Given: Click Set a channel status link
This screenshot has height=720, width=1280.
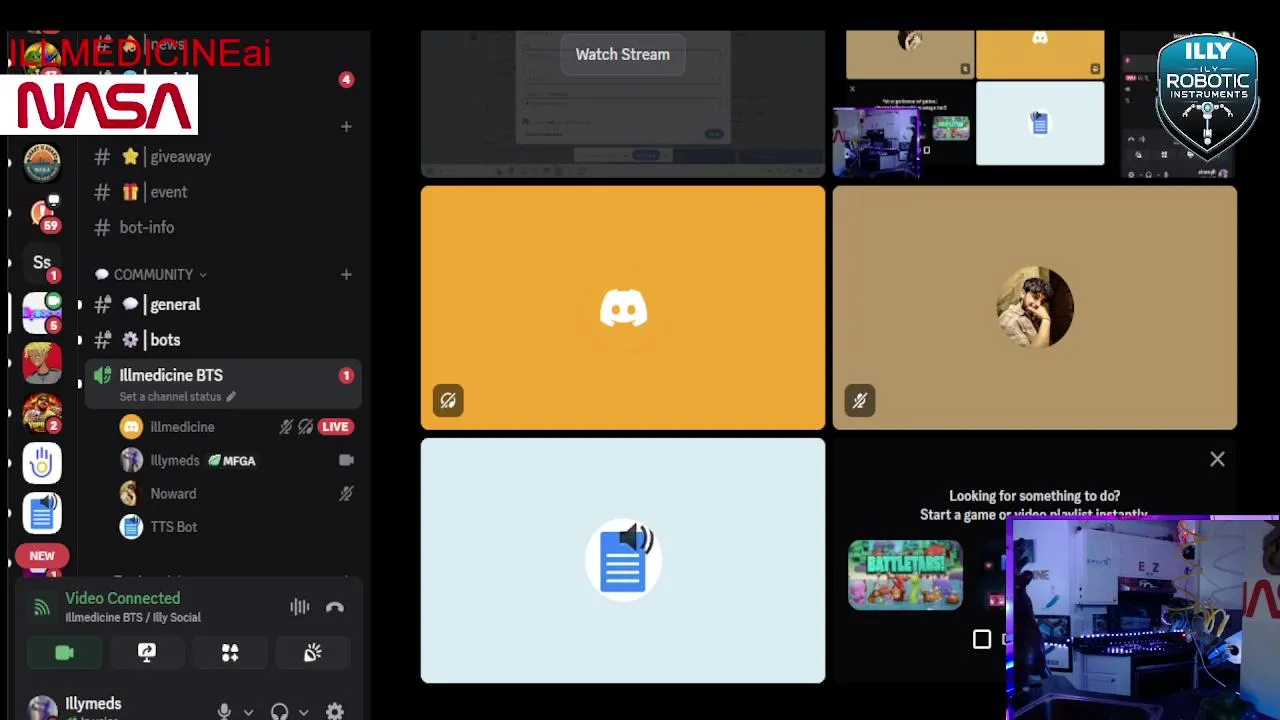Looking at the screenshot, I should (x=170, y=397).
